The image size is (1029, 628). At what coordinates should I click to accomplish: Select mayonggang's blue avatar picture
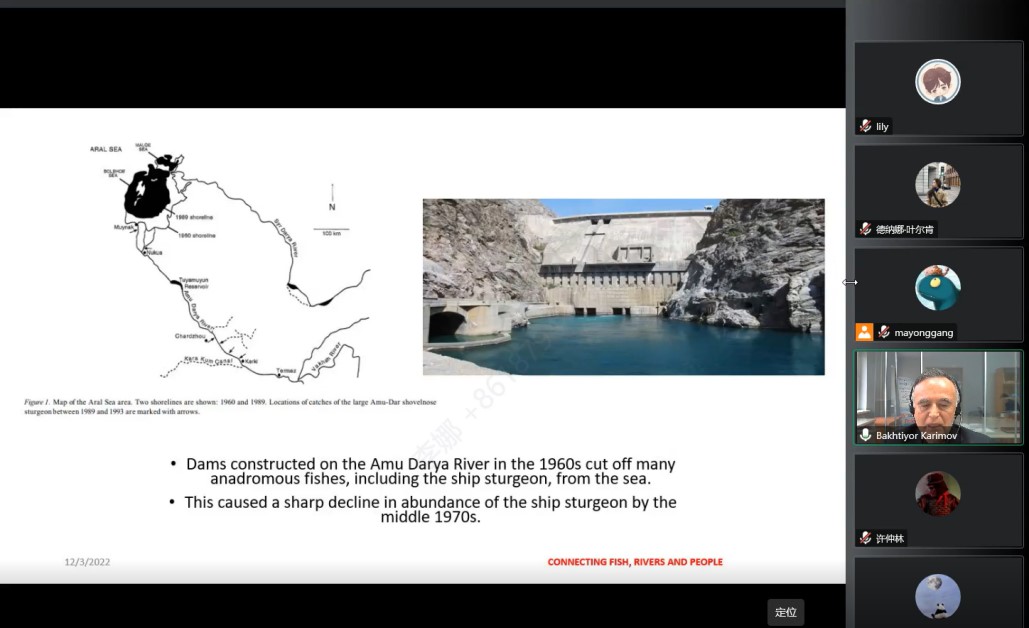937,288
